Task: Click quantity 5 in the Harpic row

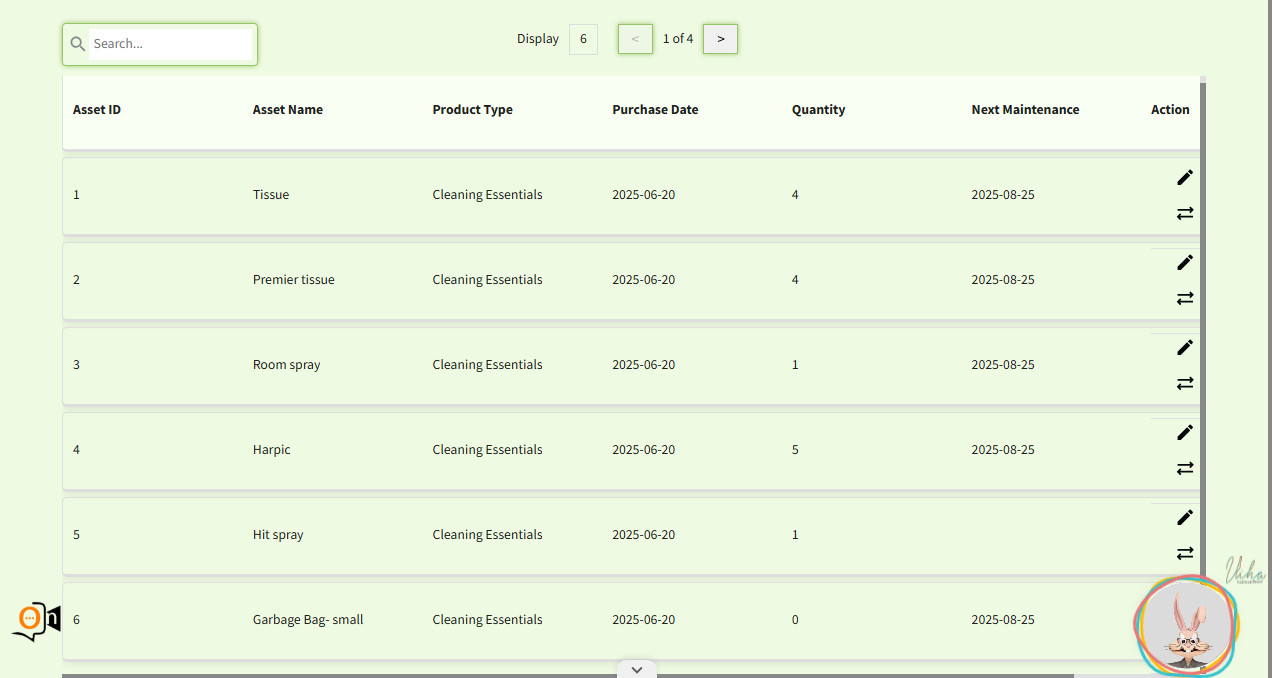Action: [795, 450]
